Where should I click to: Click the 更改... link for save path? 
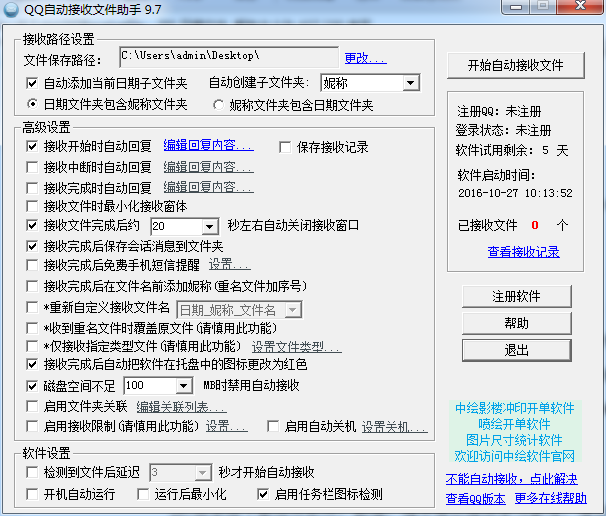[x=366, y=58]
